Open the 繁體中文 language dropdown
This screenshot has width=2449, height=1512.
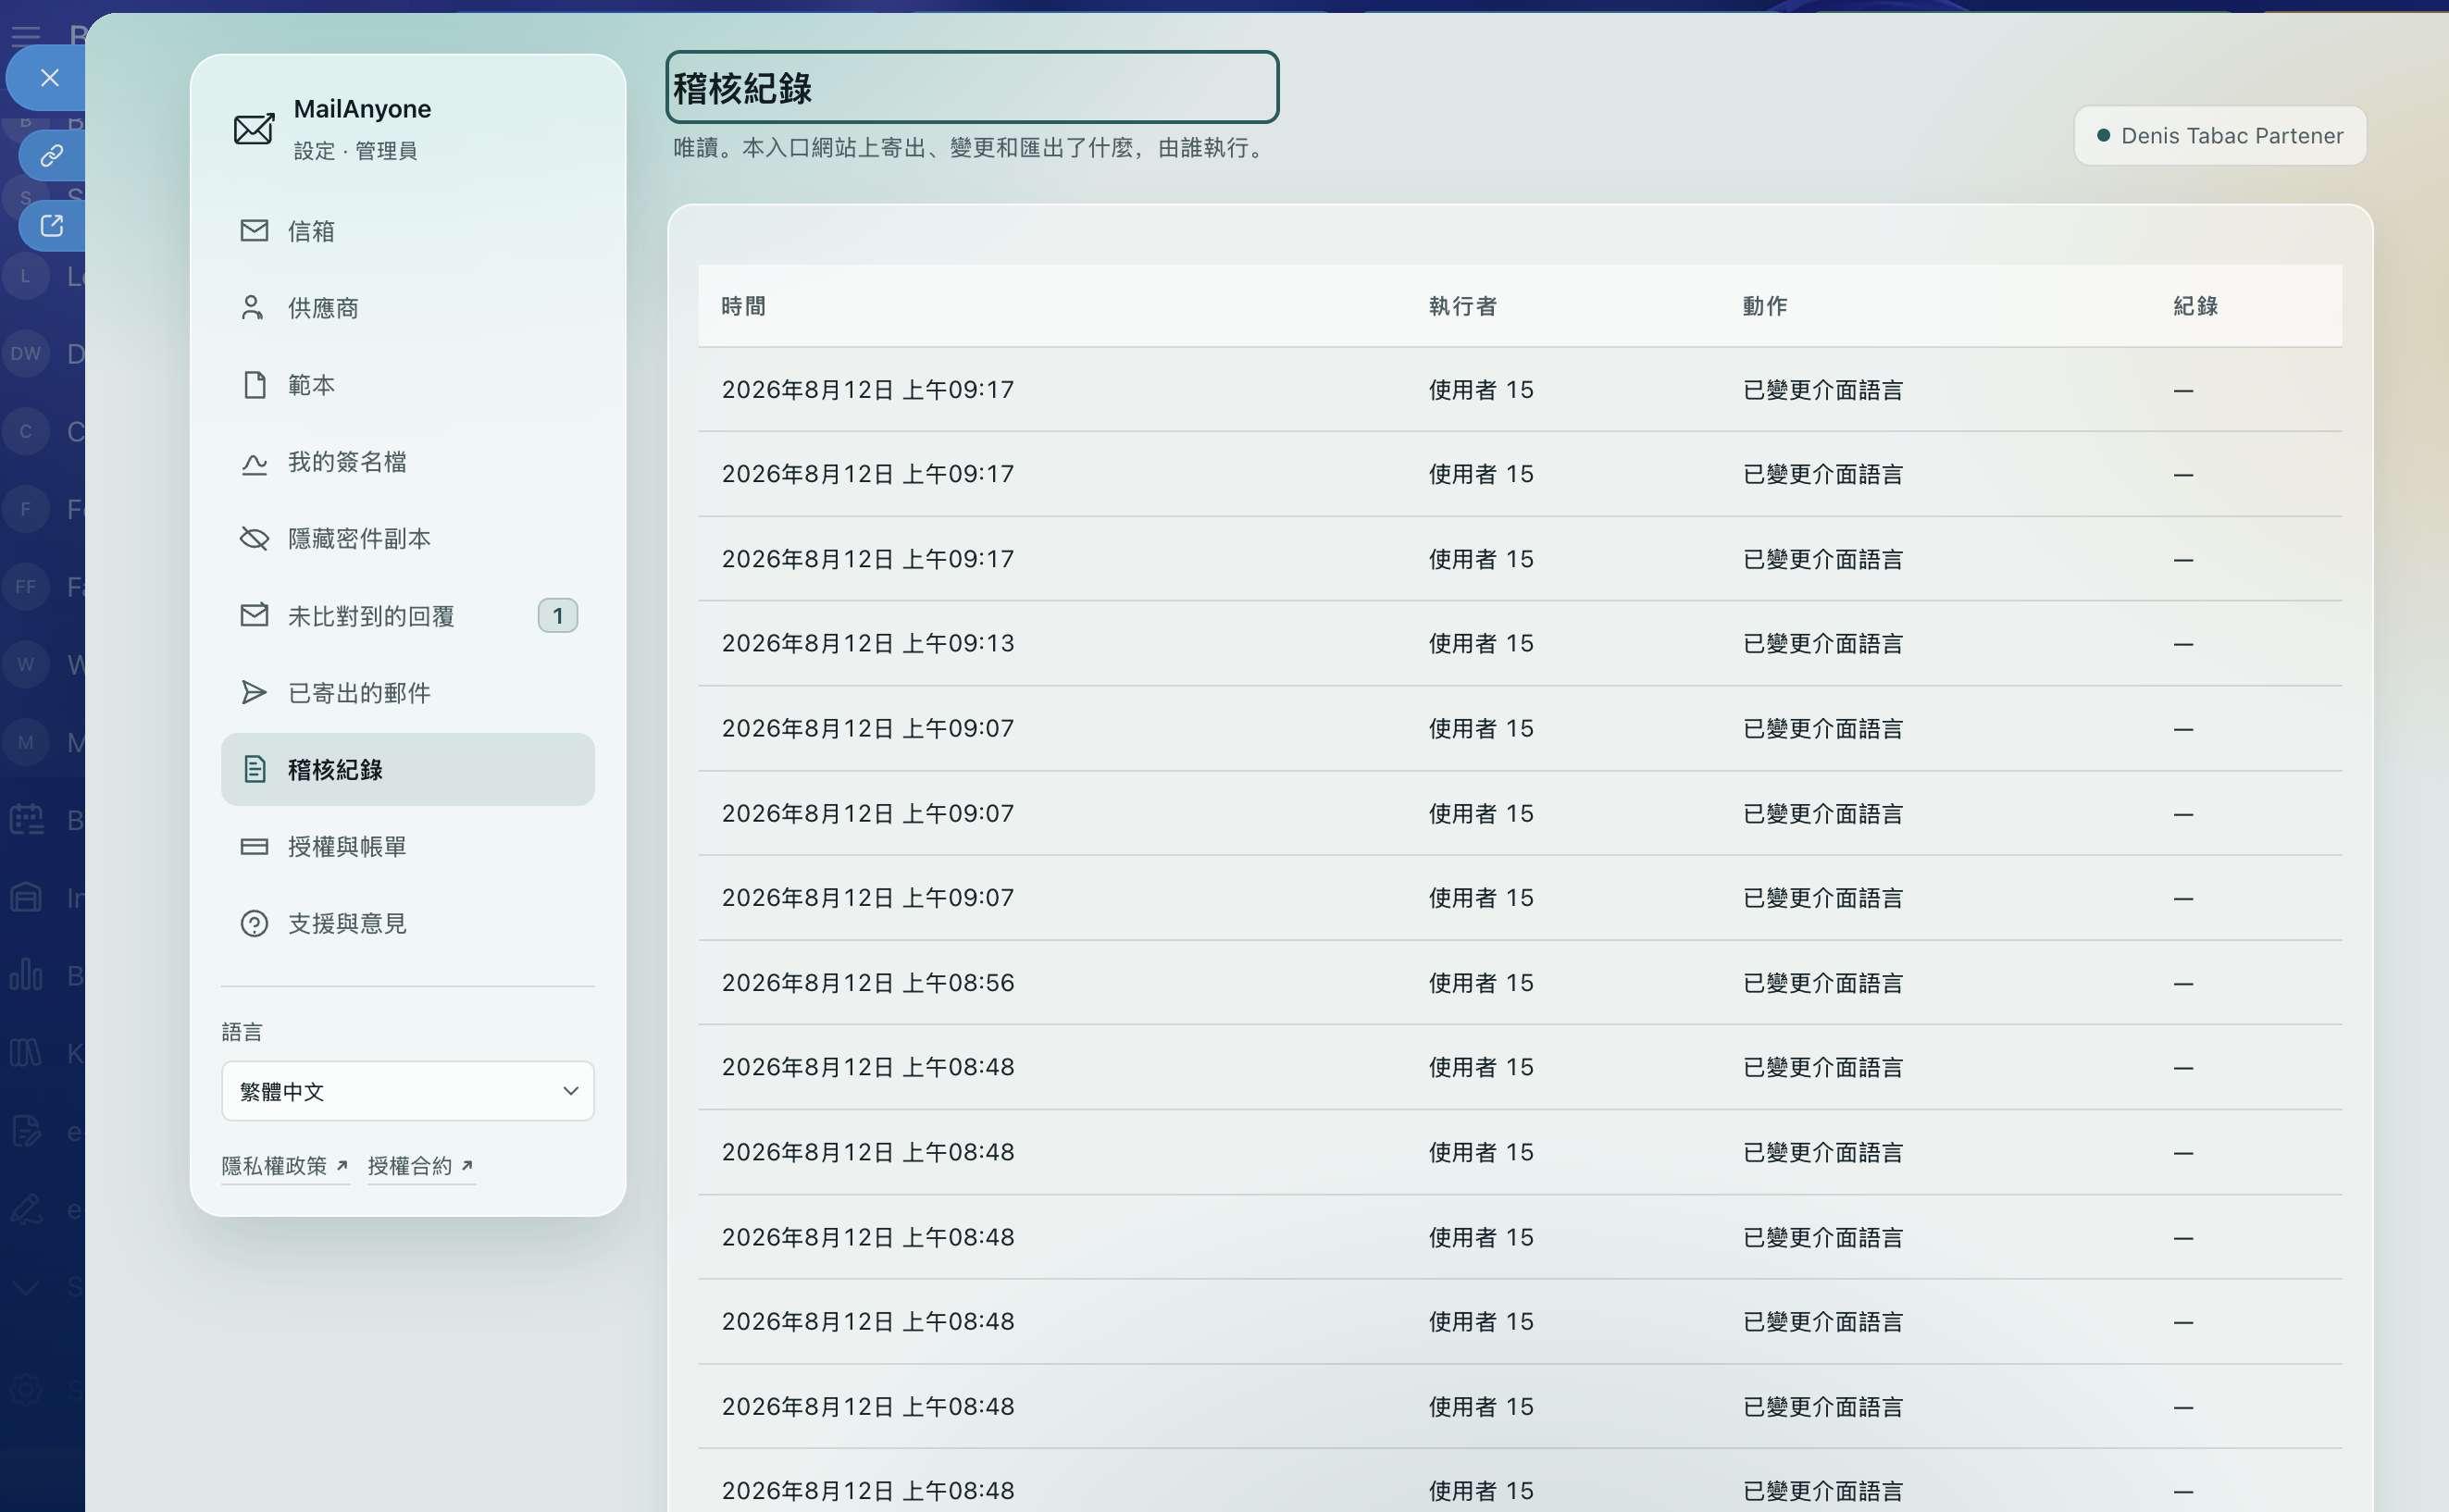coord(408,1091)
